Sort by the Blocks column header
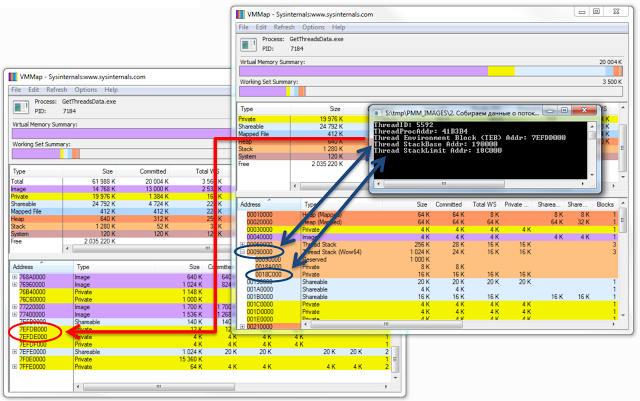640x401 pixels. pyautogui.click(x=605, y=204)
